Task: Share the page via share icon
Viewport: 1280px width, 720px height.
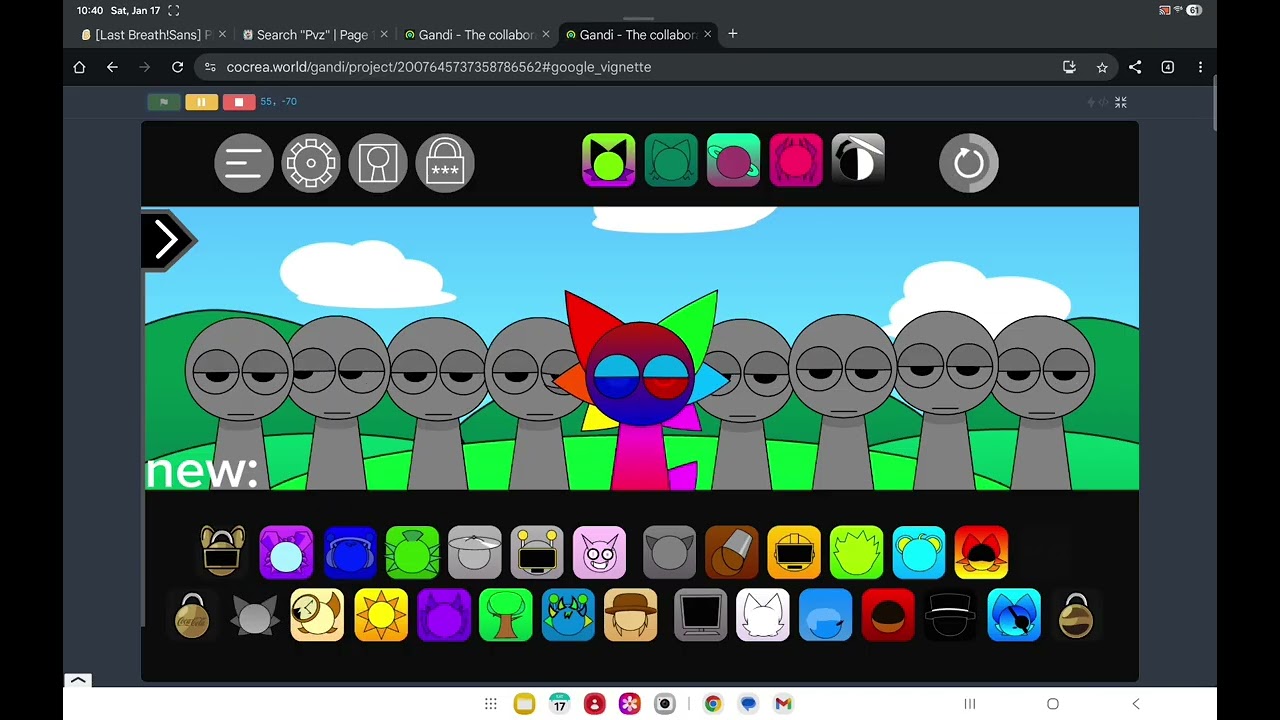Action: click(1135, 67)
